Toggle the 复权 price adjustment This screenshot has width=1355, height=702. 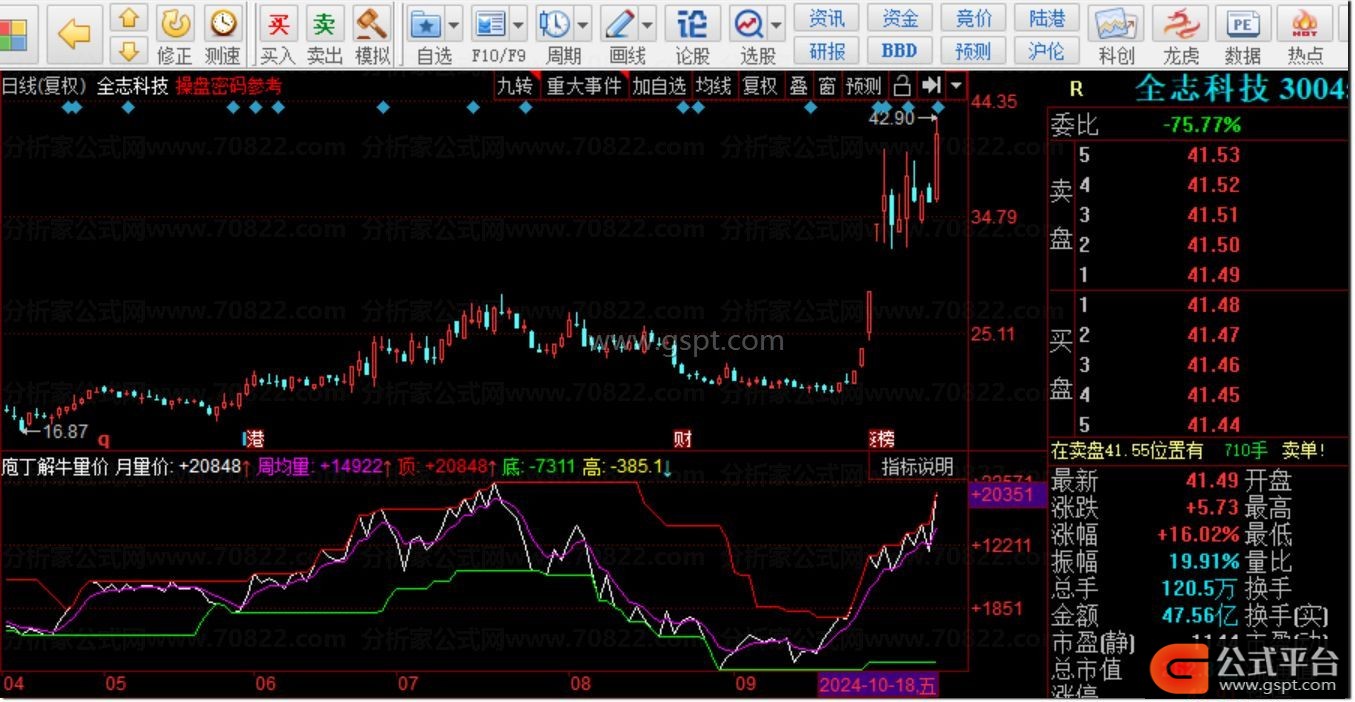[760, 86]
